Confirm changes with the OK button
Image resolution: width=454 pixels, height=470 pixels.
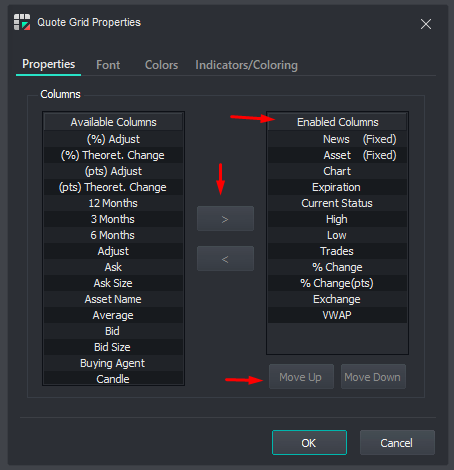coord(309,443)
